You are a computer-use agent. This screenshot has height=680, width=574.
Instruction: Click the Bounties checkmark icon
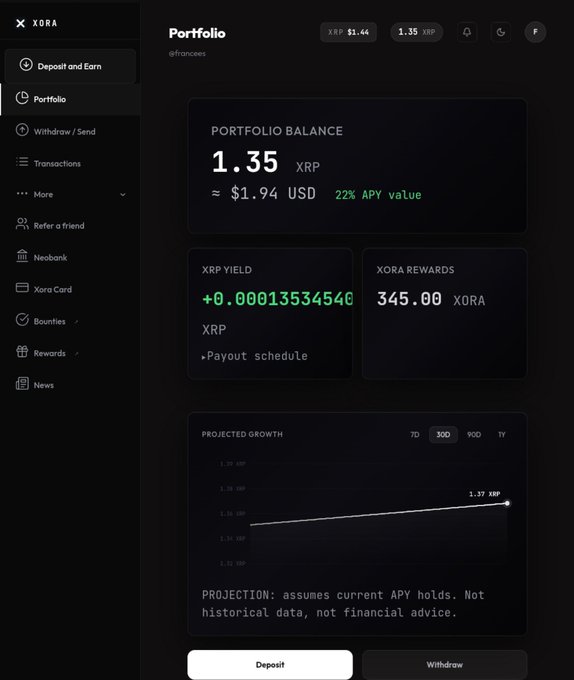point(22,320)
